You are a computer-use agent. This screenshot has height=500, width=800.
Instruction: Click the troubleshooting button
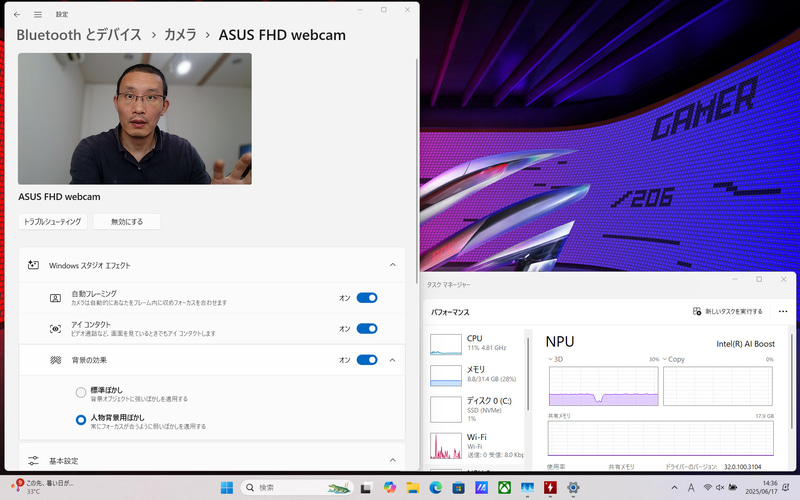pos(53,222)
